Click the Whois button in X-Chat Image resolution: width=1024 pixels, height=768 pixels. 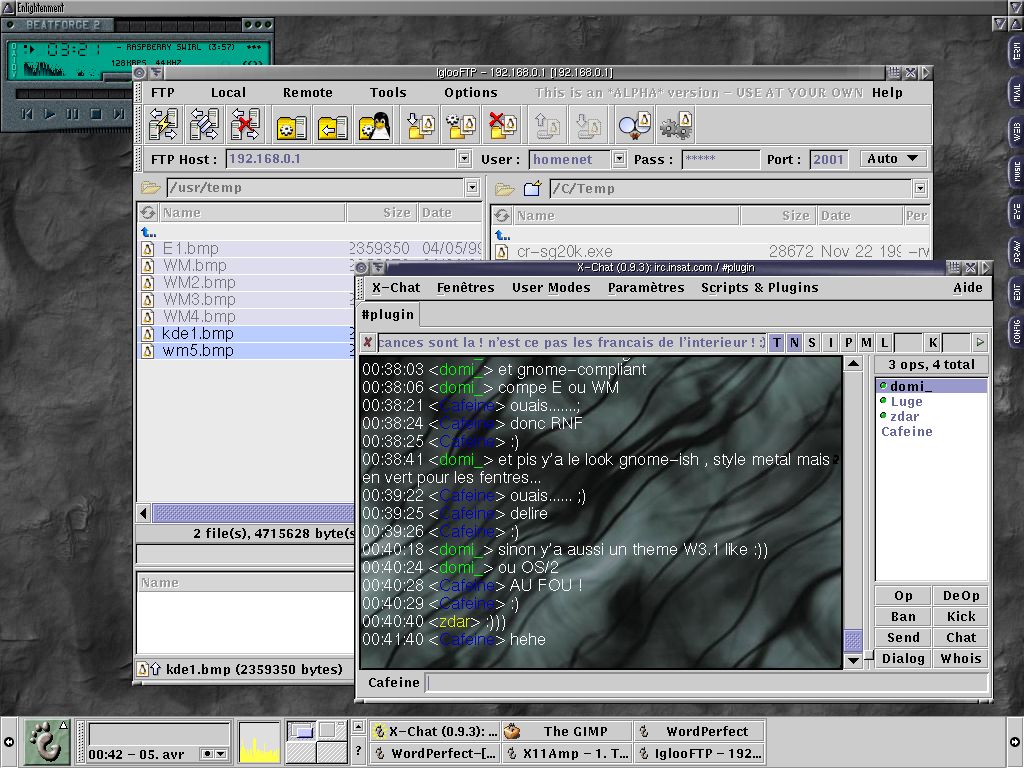coord(961,658)
